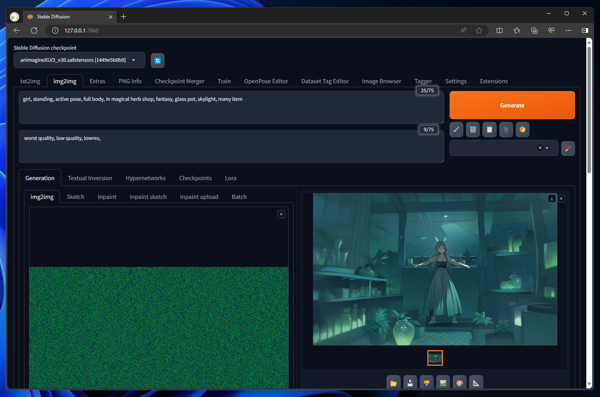The height and width of the screenshot is (397, 600).
Task: Open a new browser tab
Action: [123, 16]
